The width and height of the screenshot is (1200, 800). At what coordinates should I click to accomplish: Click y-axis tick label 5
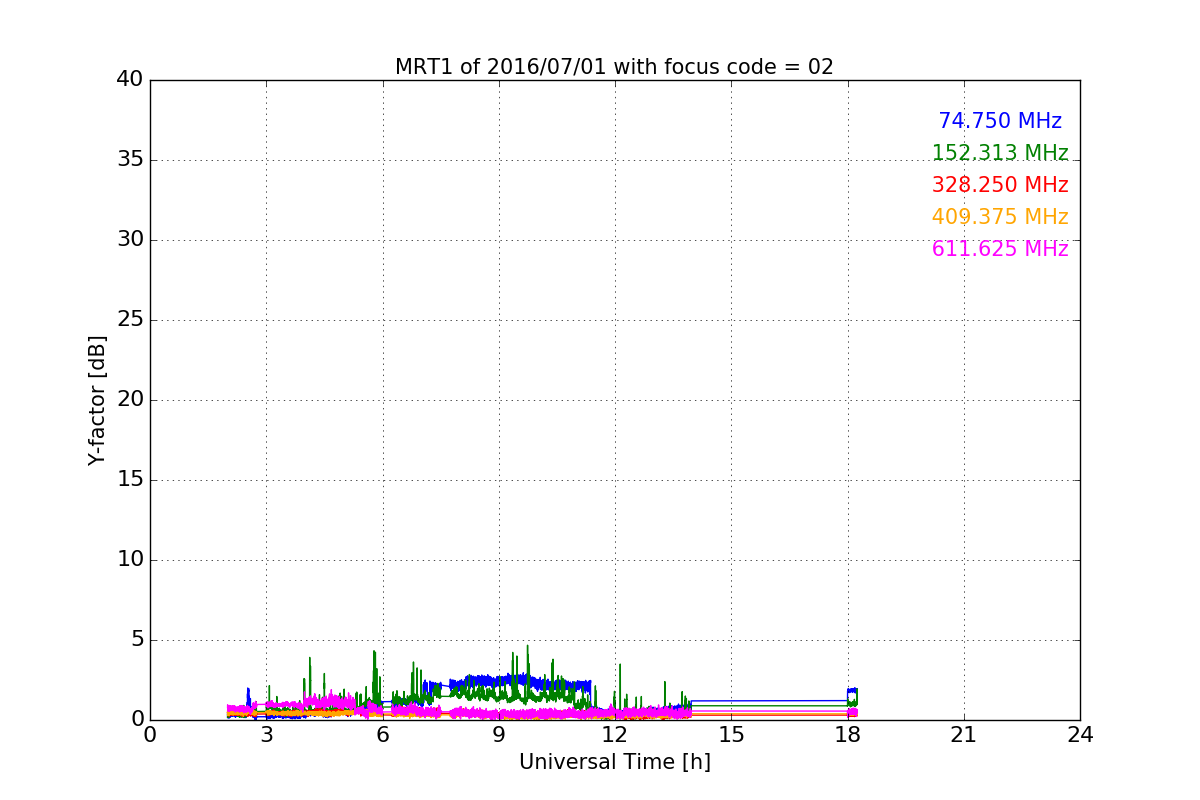point(136,640)
